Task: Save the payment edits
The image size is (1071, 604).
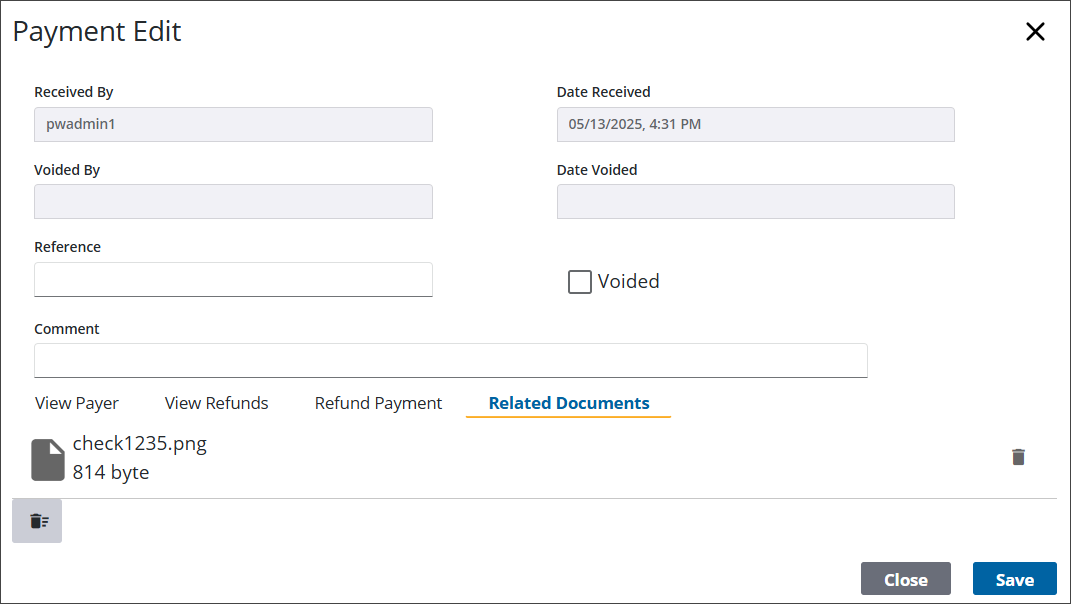Action: tap(1014, 579)
